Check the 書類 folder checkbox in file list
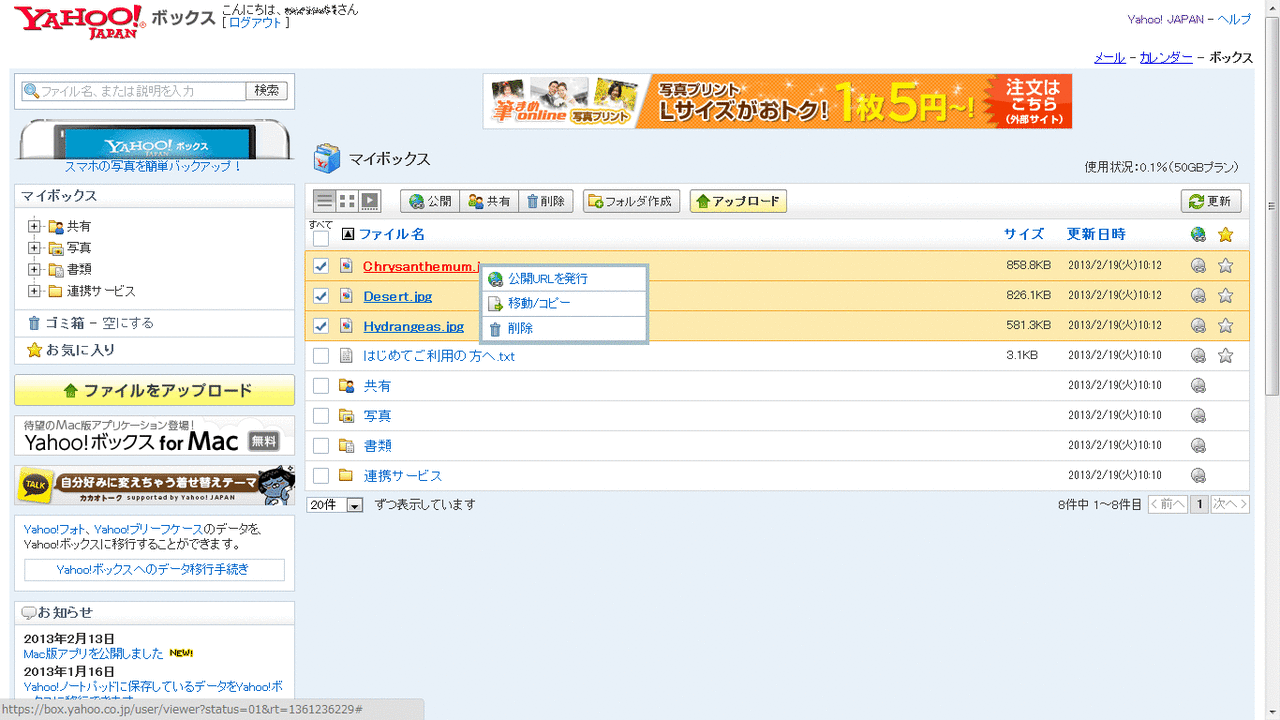The width and height of the screenshot is (1280, 720). [321, 446]
